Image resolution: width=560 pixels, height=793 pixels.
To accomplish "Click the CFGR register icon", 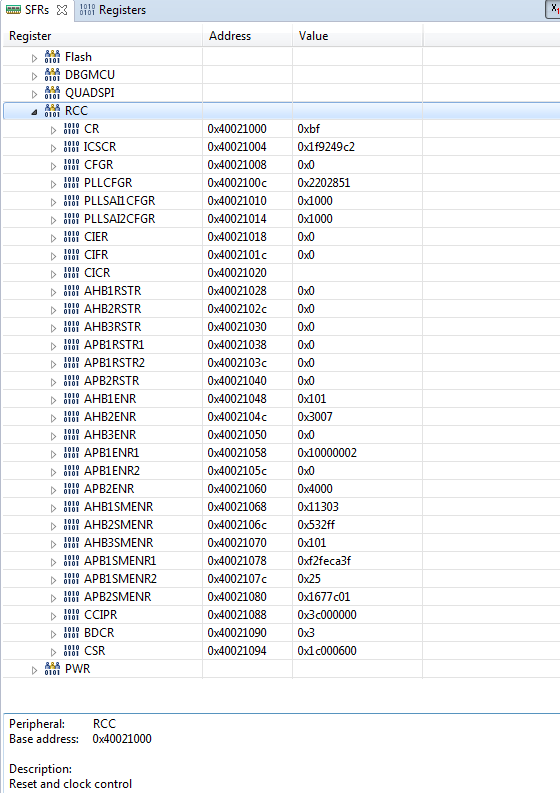I will pos(71,165).
